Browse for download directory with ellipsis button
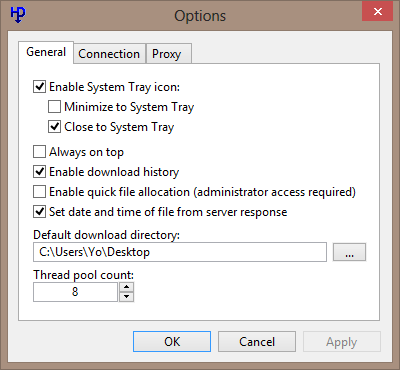The height and width of the screenshot is (370, 400). click(x=349, y=252)
